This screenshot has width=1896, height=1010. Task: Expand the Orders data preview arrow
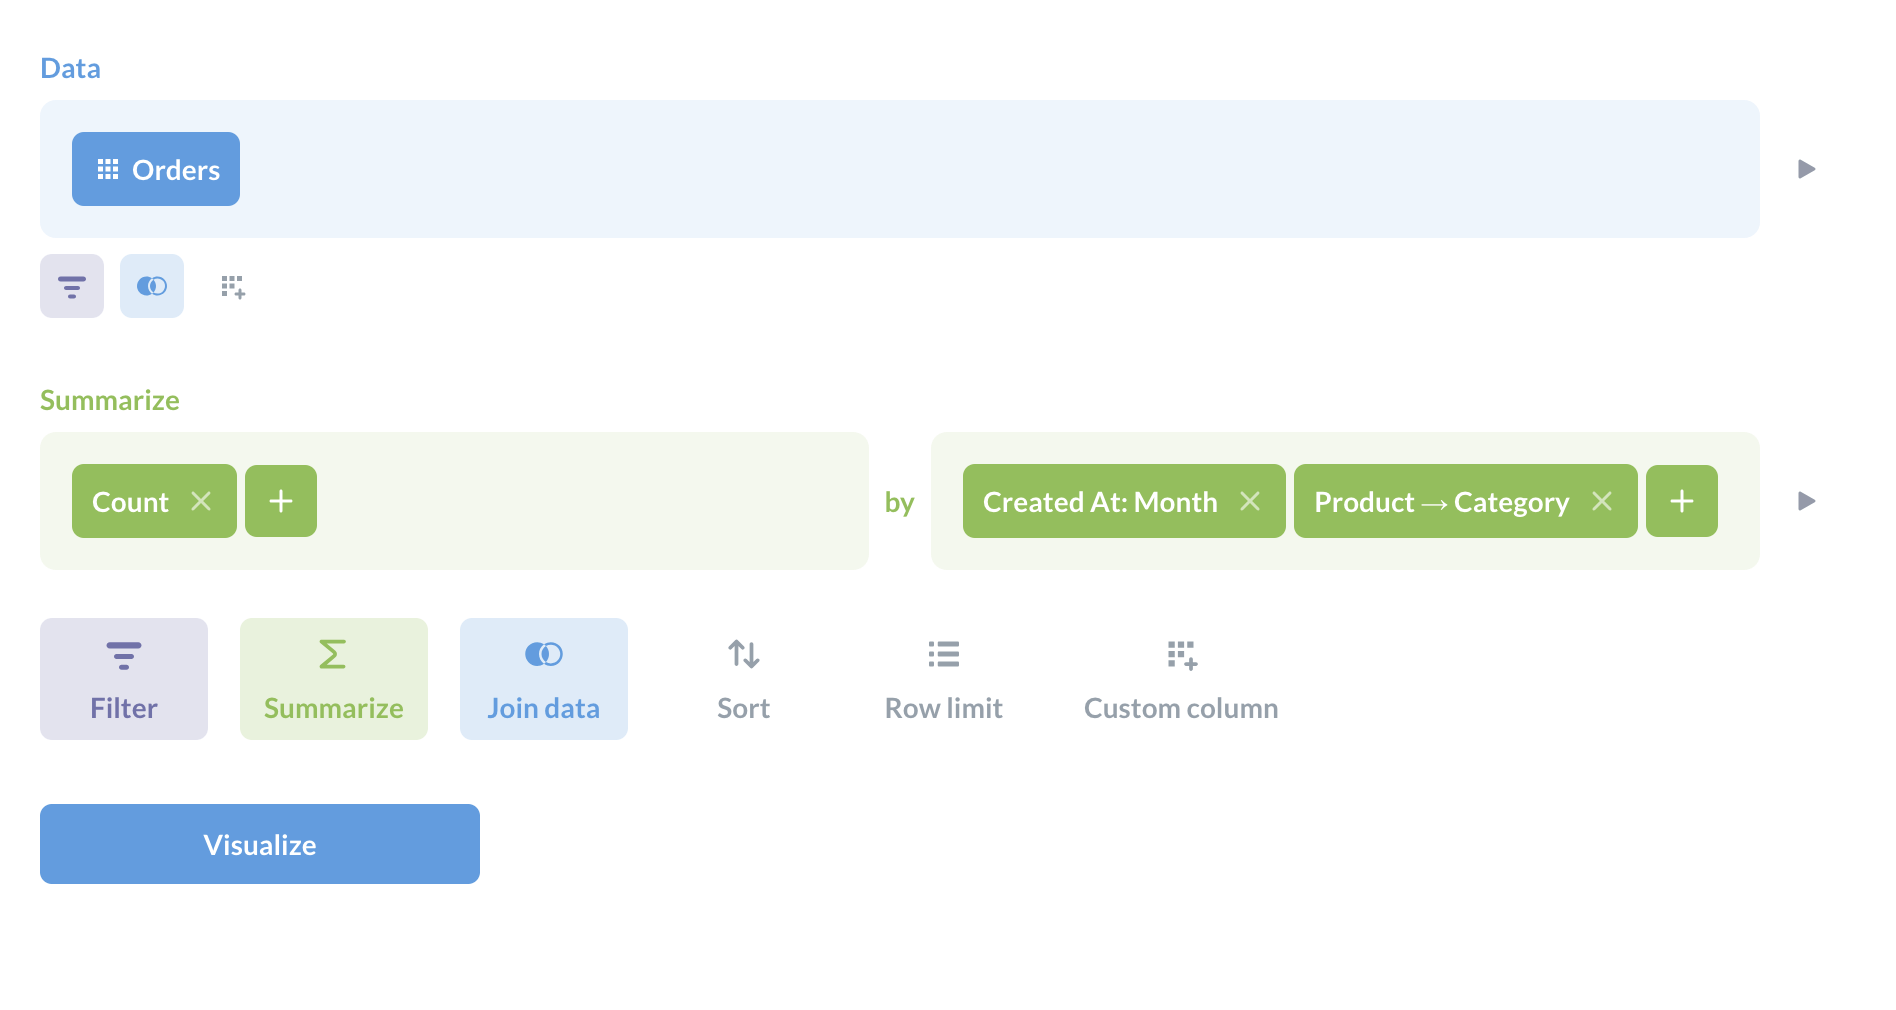coord(1806,168)
